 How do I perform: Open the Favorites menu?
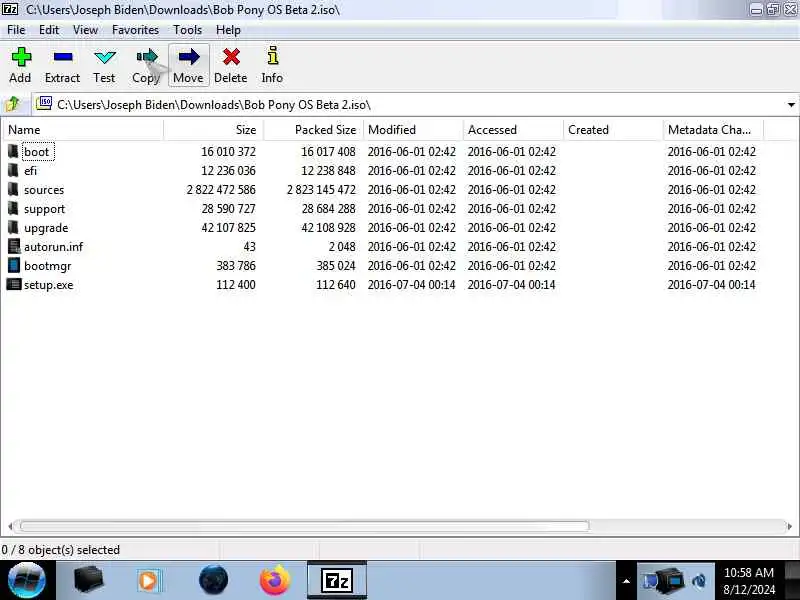(135, 30)
